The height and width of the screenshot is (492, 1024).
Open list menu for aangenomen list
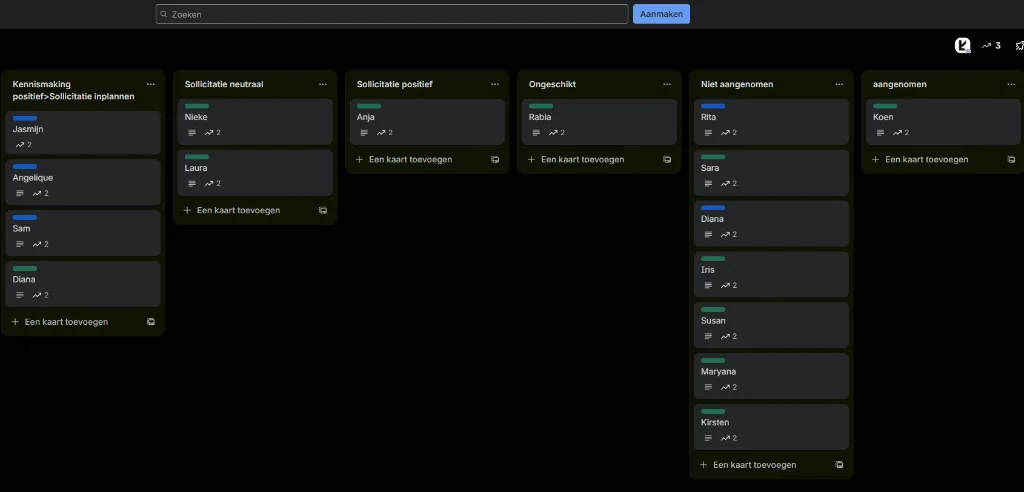(1011, 84)
